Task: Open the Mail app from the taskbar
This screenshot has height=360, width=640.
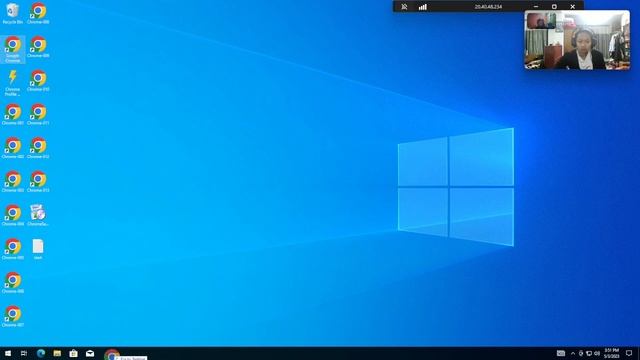Action: (90, 353)
